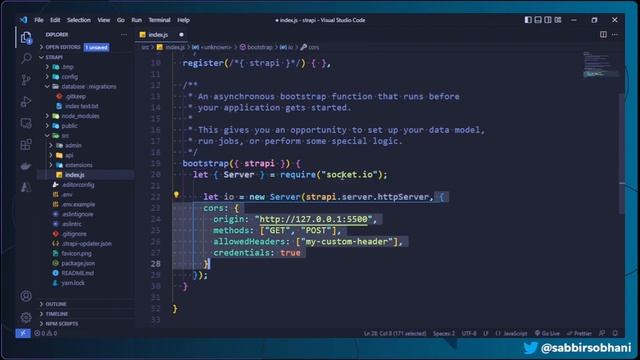Open favicon.png in the file tree

(76, 253)
